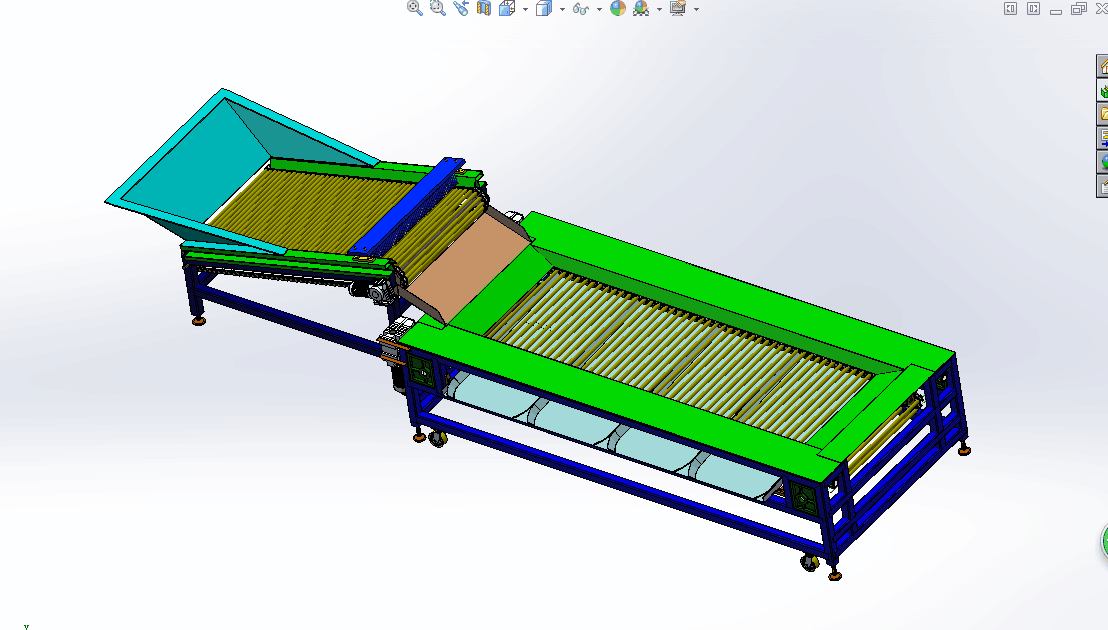Open the Display Style dropdown arrow

pos(562,9)
